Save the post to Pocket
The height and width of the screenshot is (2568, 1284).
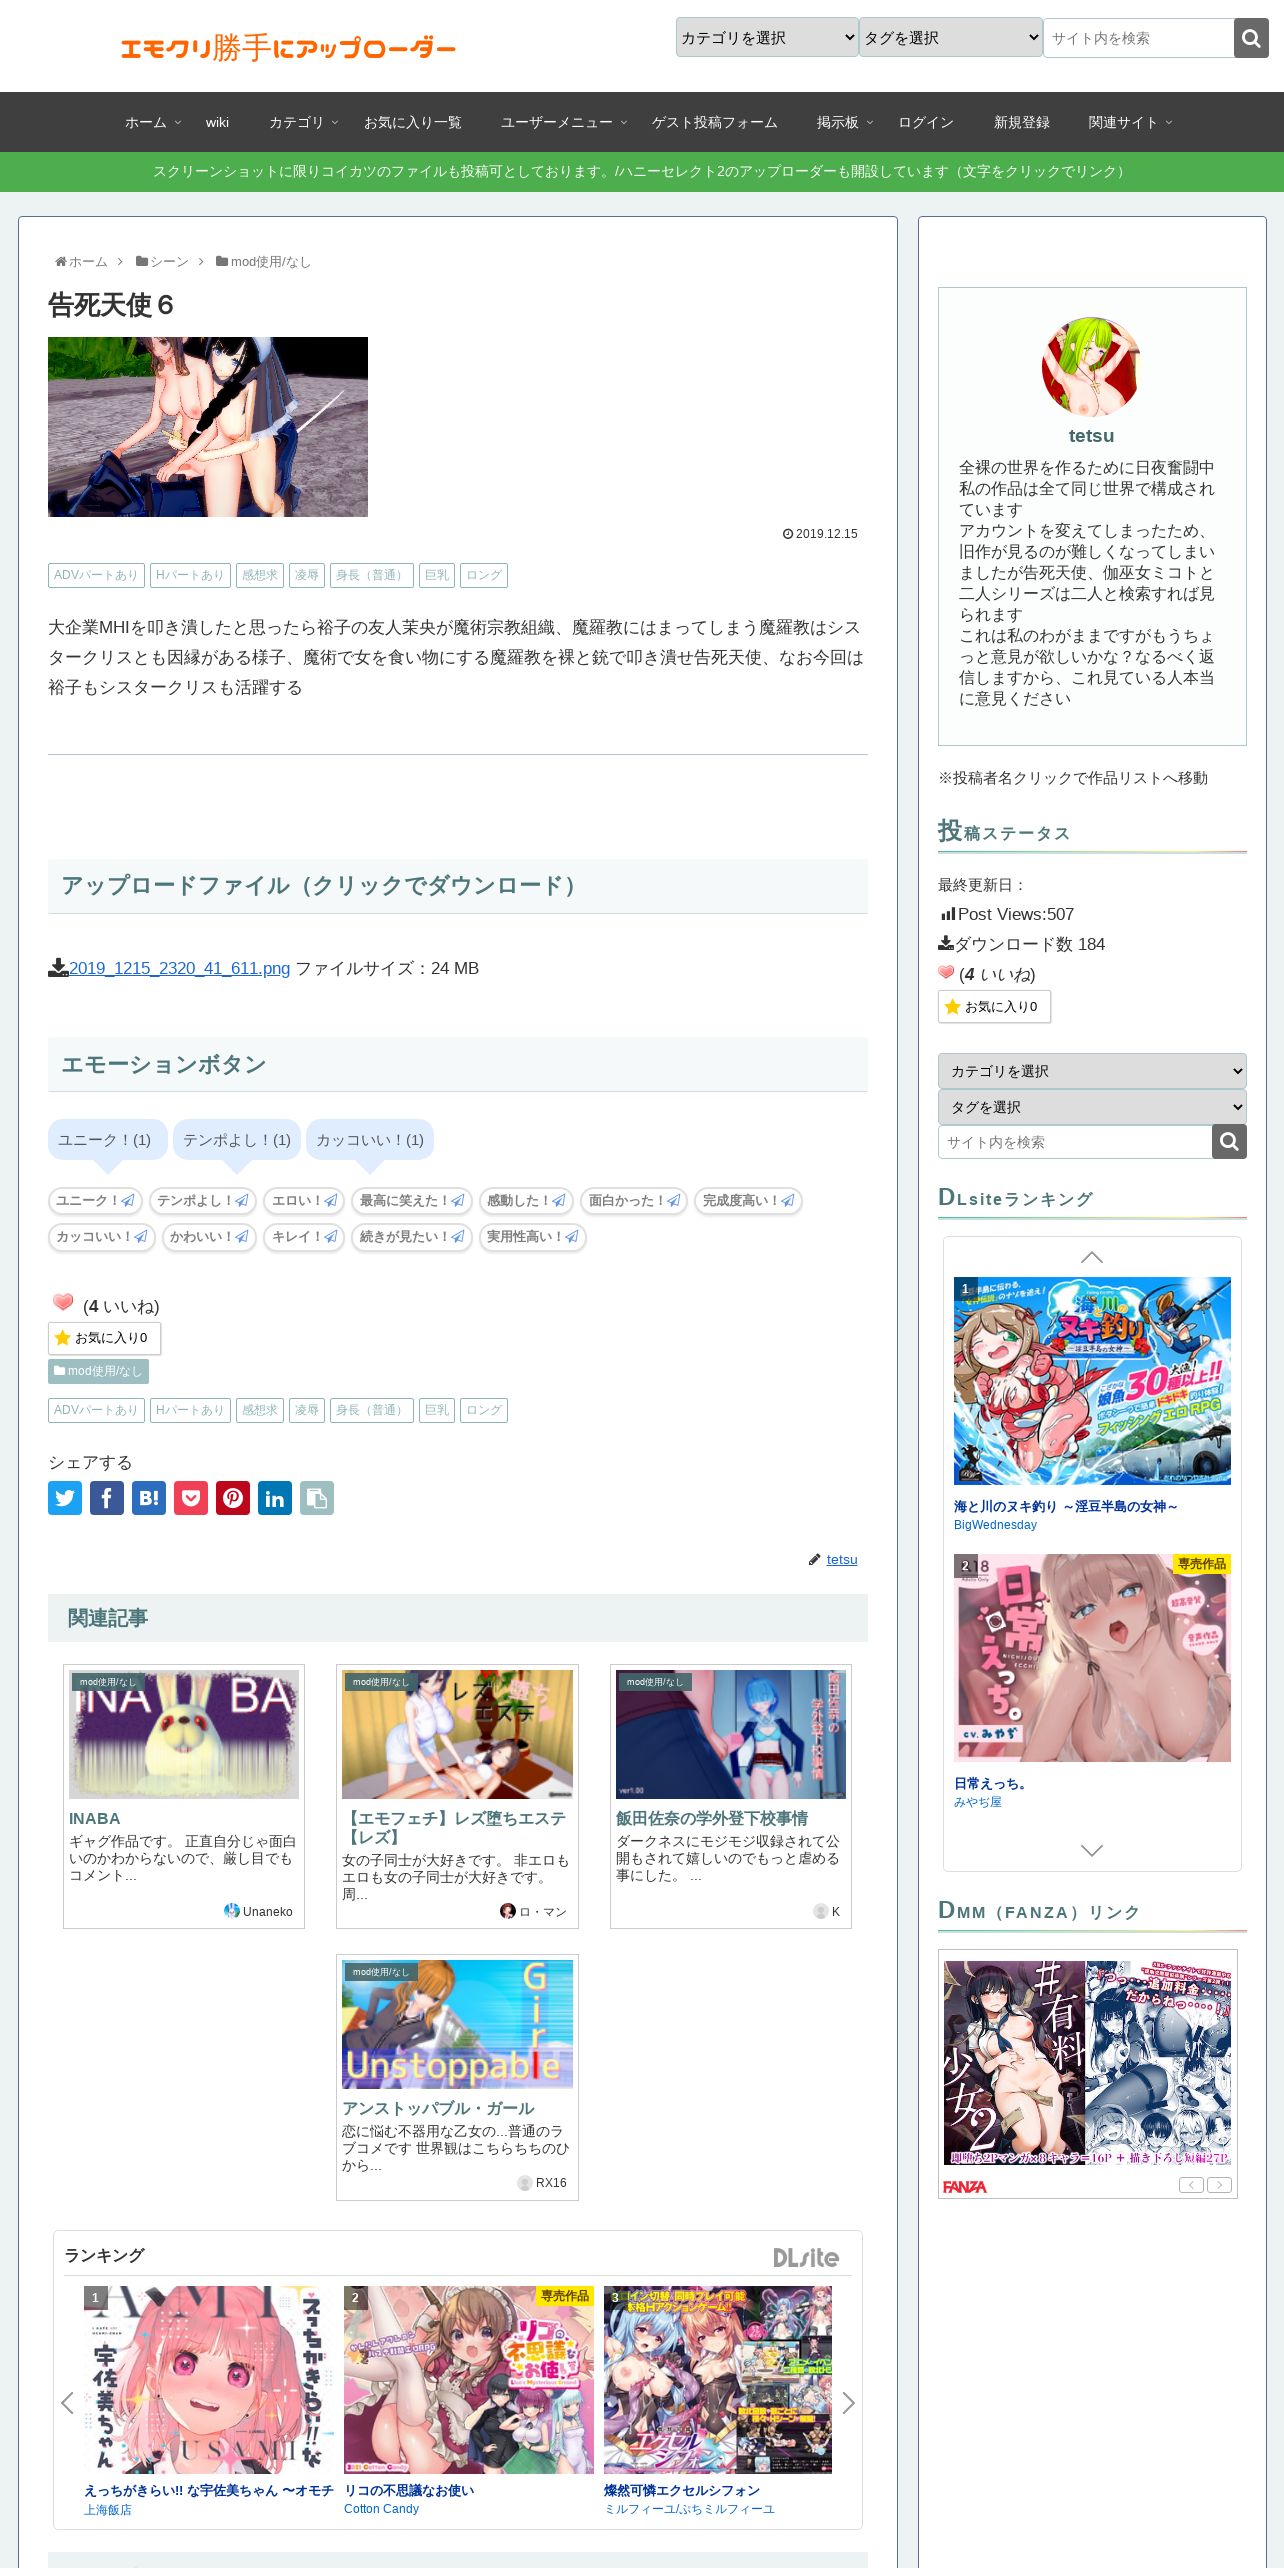point(191,1498)
